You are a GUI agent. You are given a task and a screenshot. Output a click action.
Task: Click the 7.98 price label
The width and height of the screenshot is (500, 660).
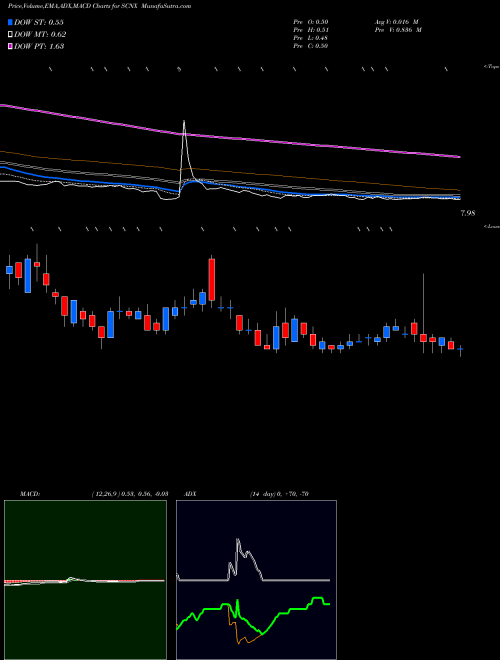468,213
